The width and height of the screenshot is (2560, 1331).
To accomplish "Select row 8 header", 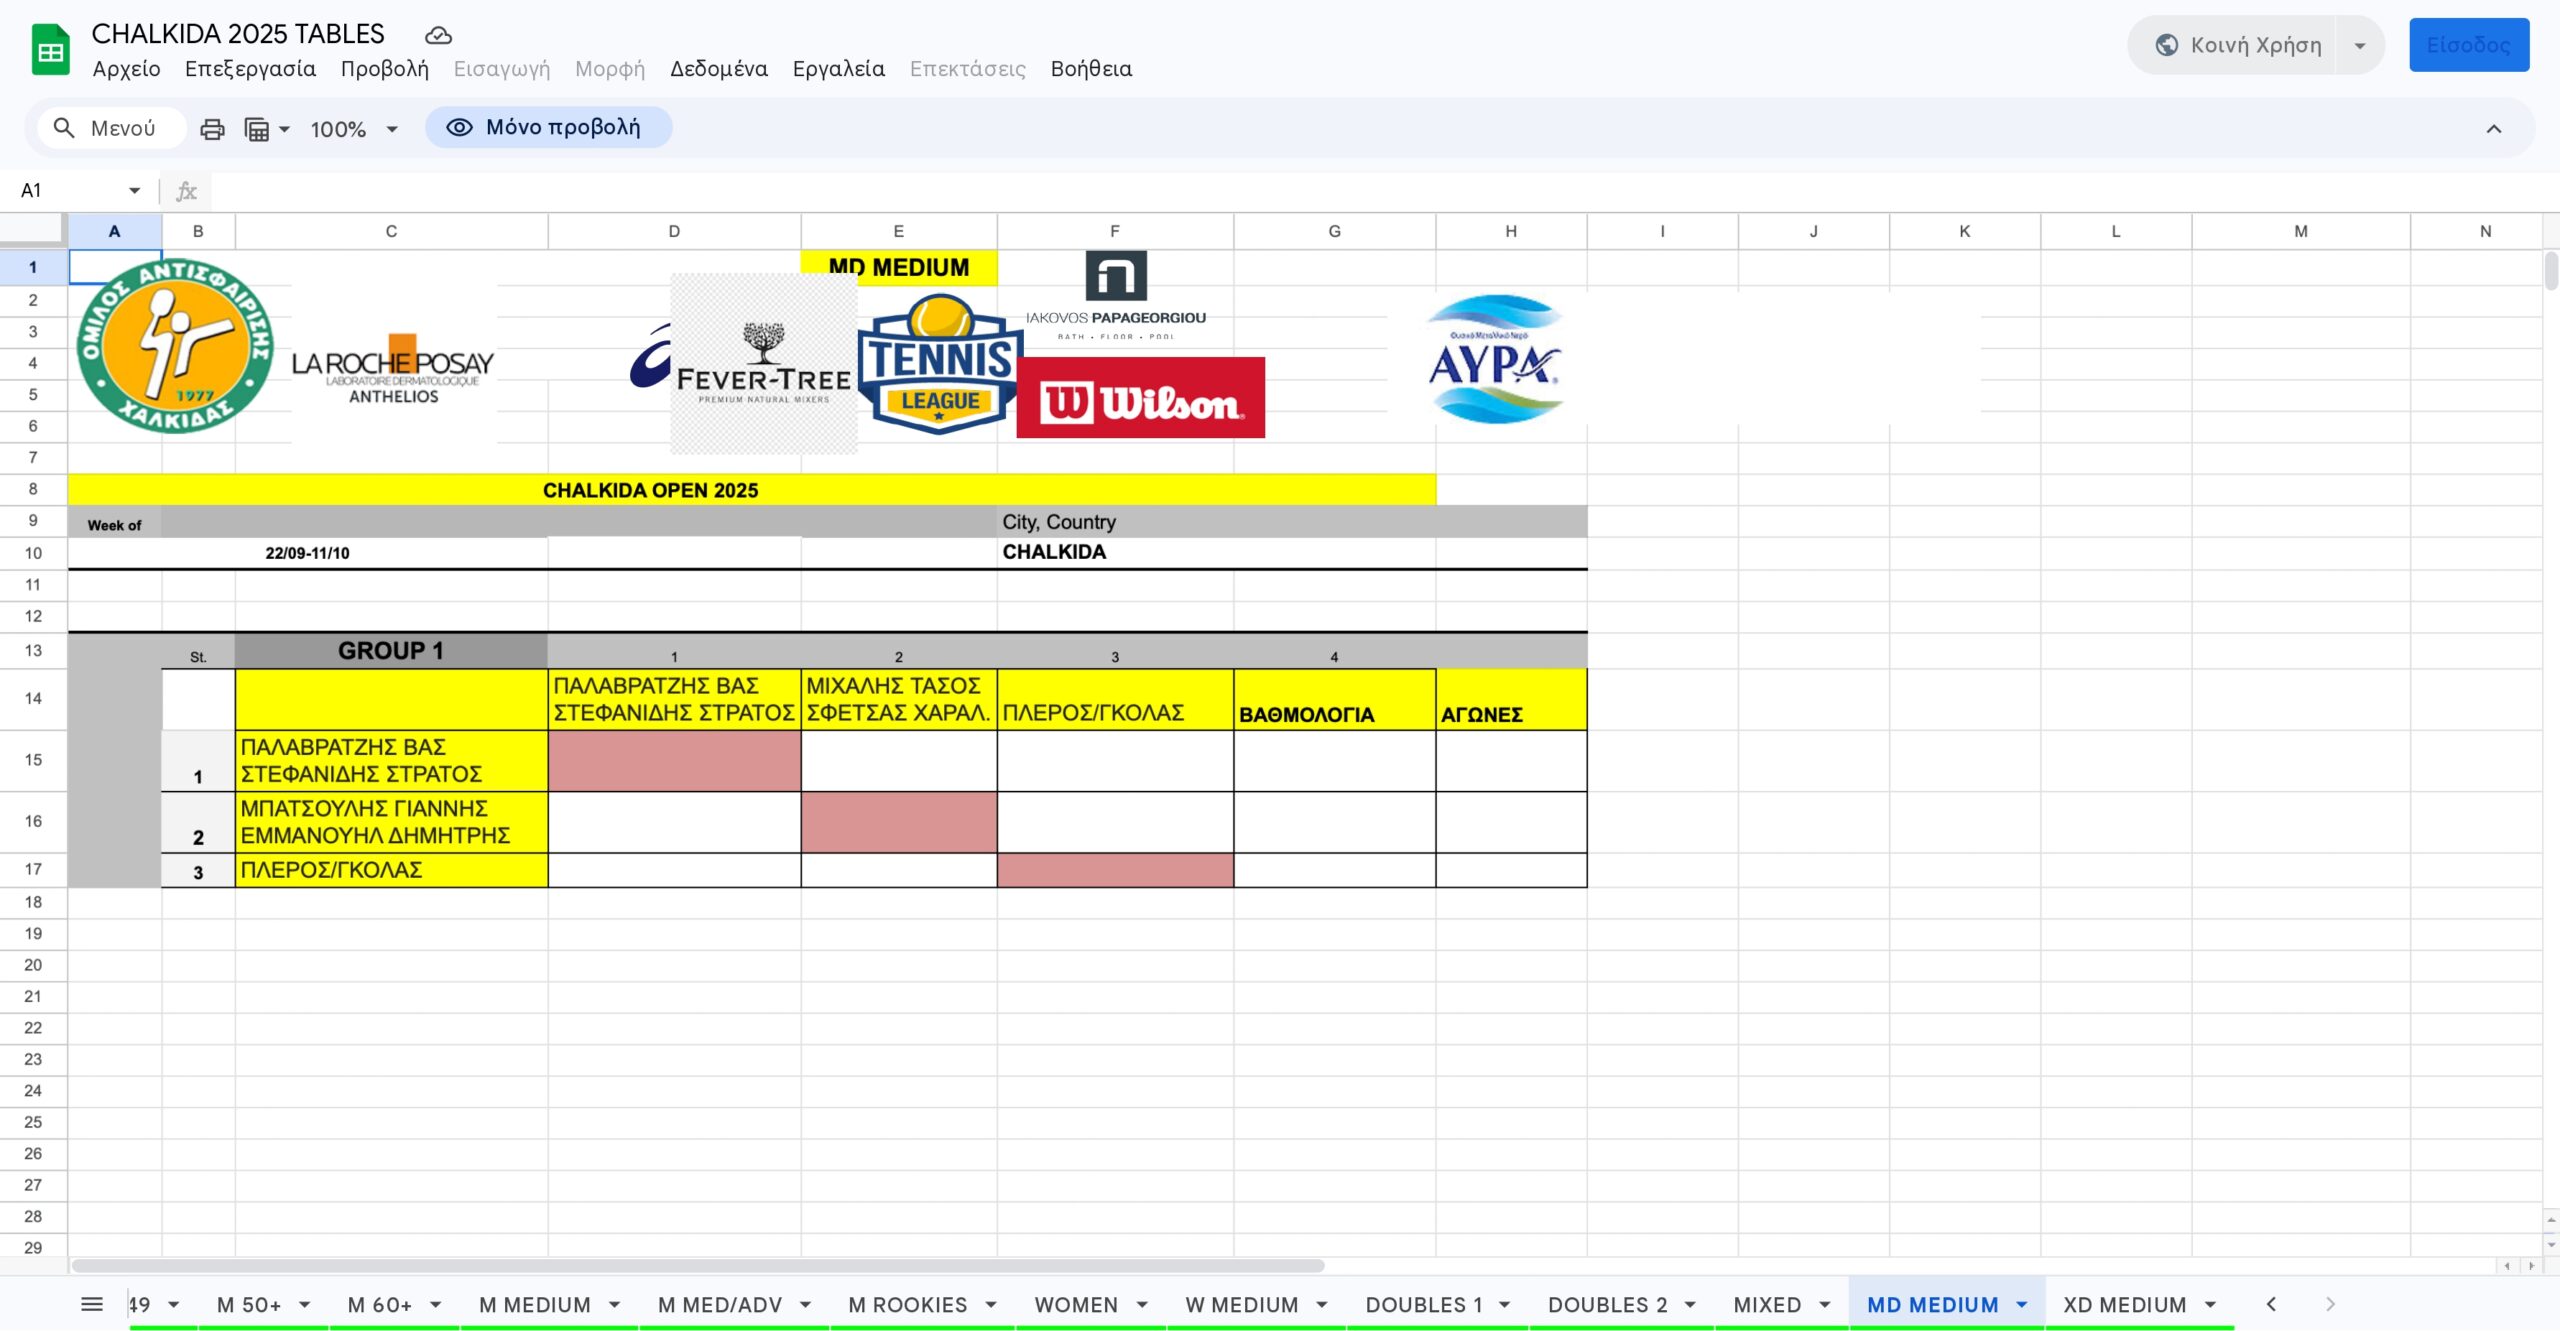I will (x=33, y=489).
